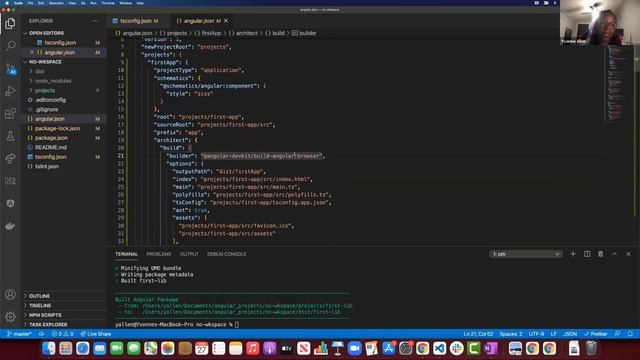
Task: Switch to the Debug Console tab
Action: click(227, 254)
